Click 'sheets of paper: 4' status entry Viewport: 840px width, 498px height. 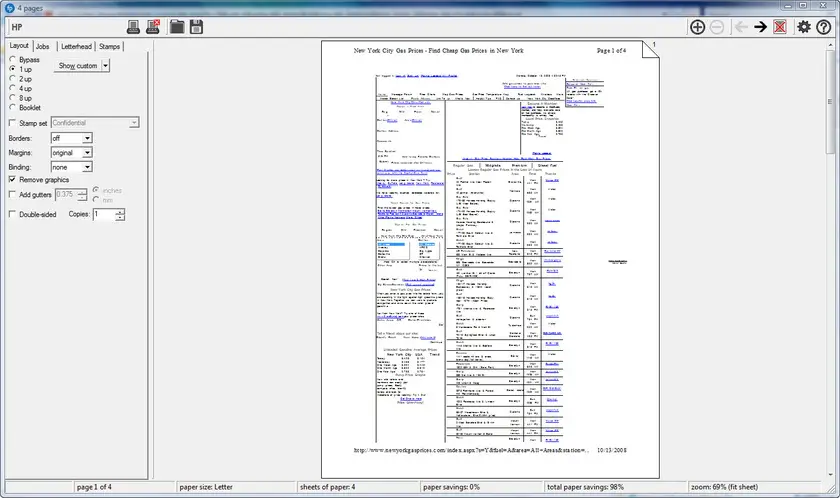coord(327,487)
